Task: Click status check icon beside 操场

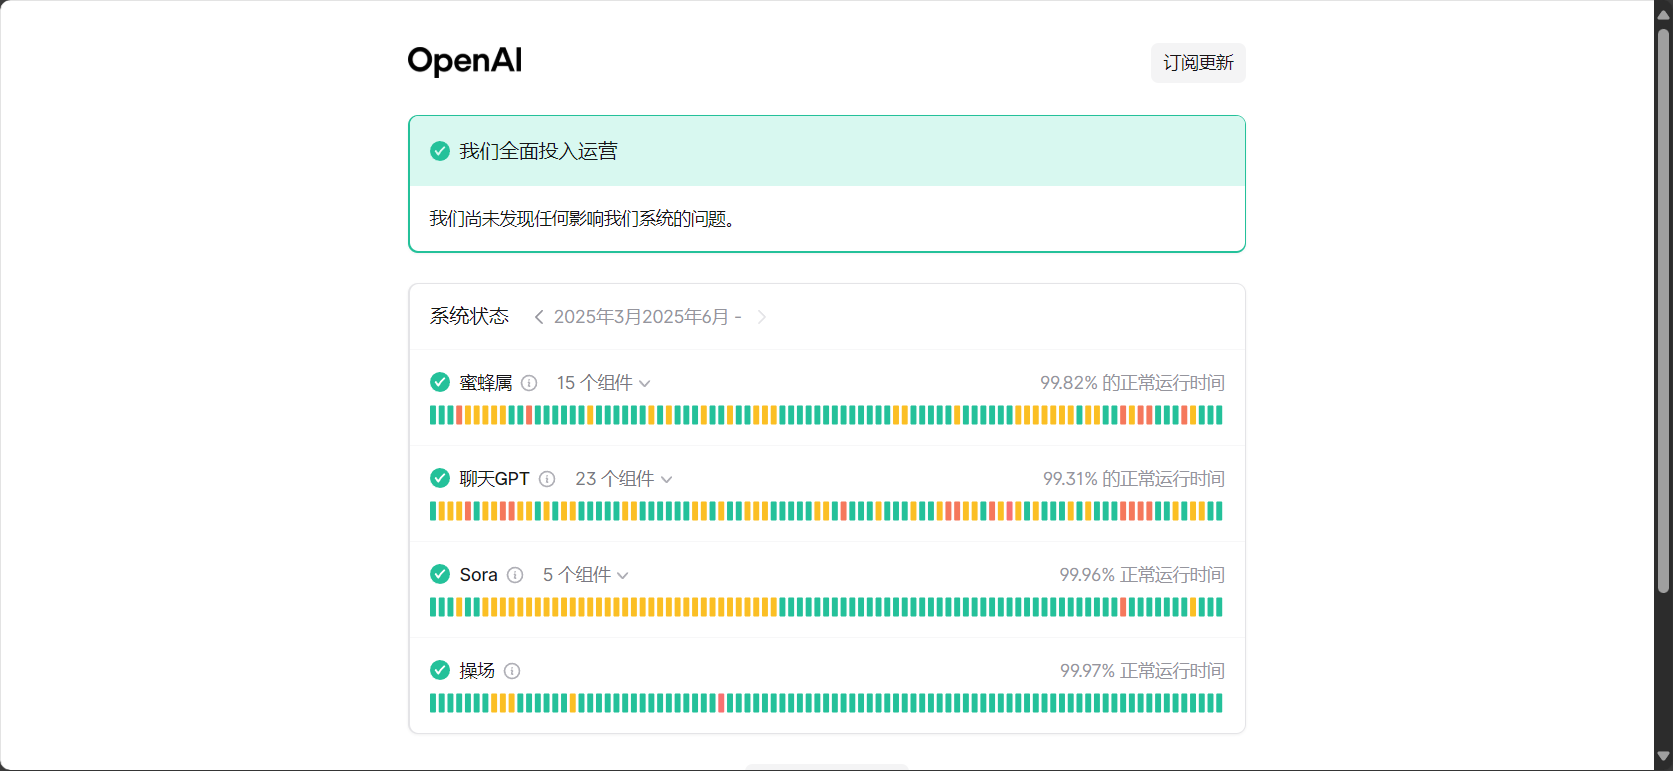Action: [440, 670]
